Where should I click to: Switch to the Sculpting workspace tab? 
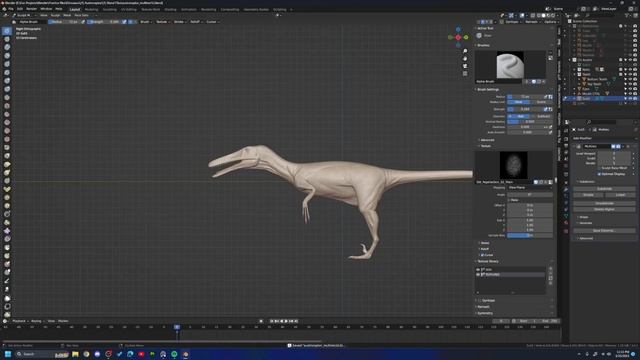point(109,9)
